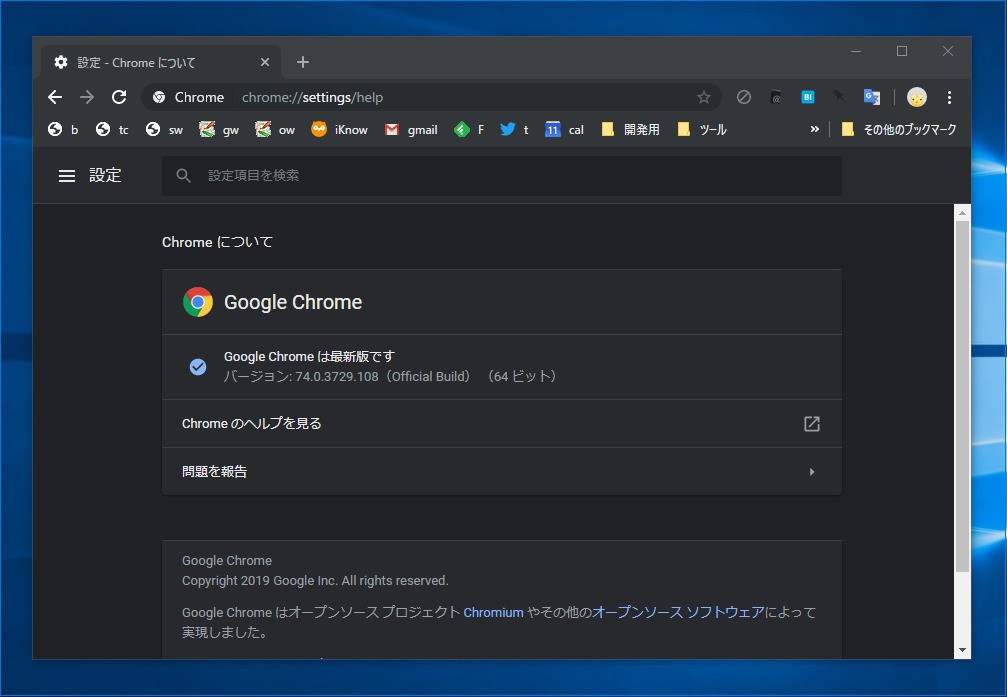
Task: Click Chrome のヘルプを見る external link row
Action: pos(501,423)
